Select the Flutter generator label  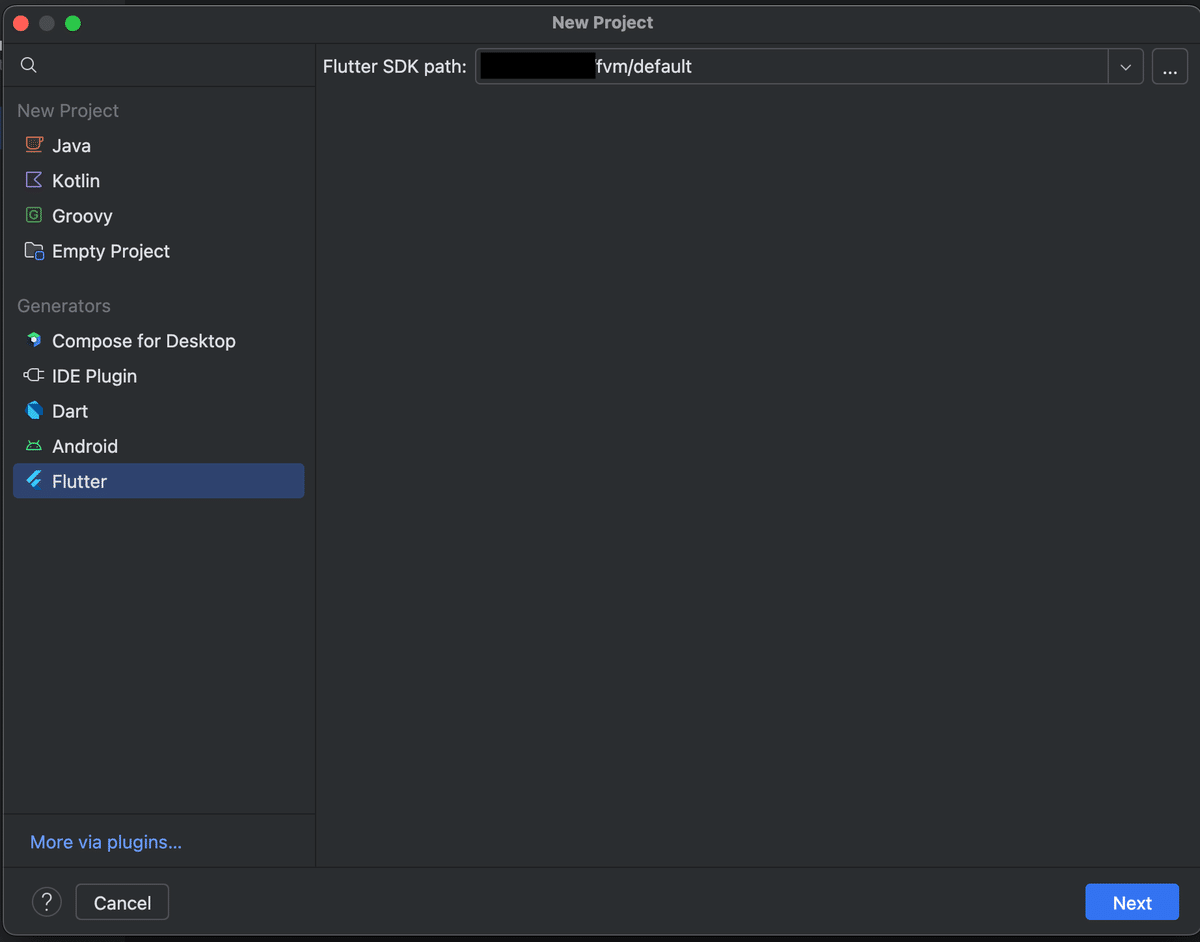coord(80,481)
